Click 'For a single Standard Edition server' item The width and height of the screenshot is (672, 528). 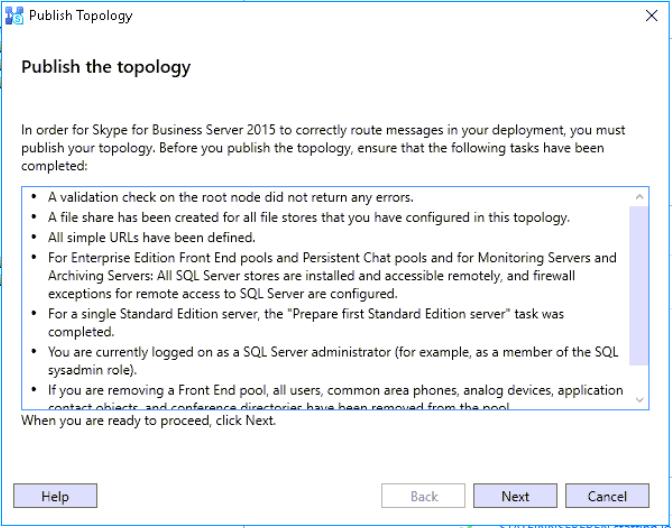(306, 322)
